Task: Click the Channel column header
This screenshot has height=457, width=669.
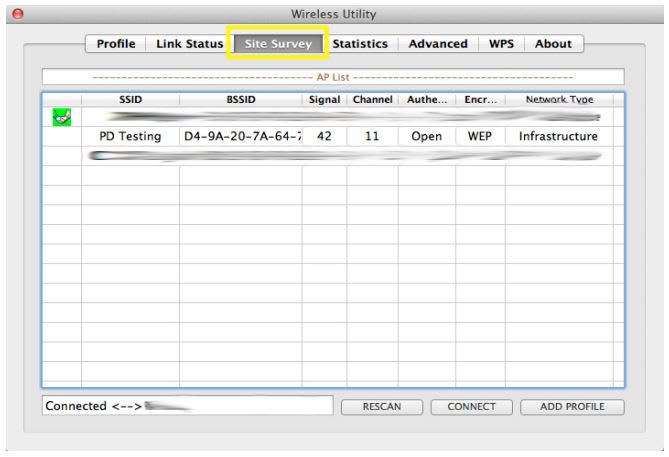Action: [x=372, y=100]
